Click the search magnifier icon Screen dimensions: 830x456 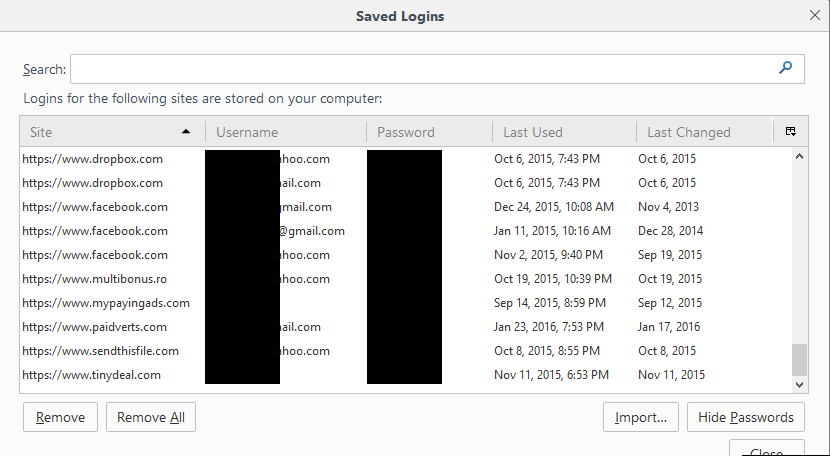786,67
